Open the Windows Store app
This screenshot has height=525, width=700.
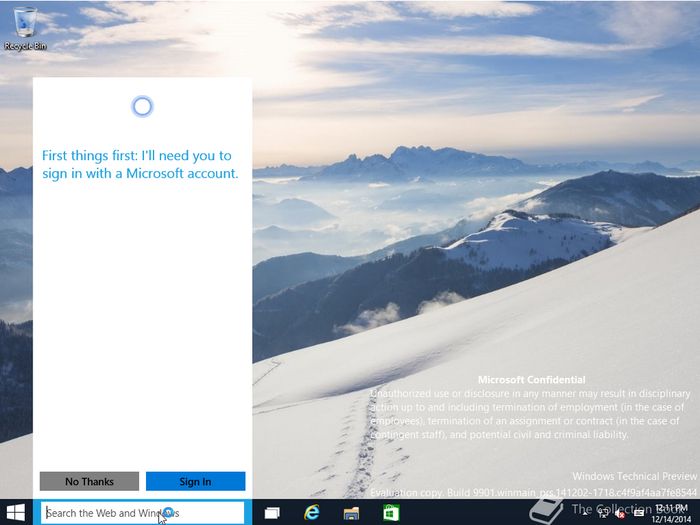[391, 512]
